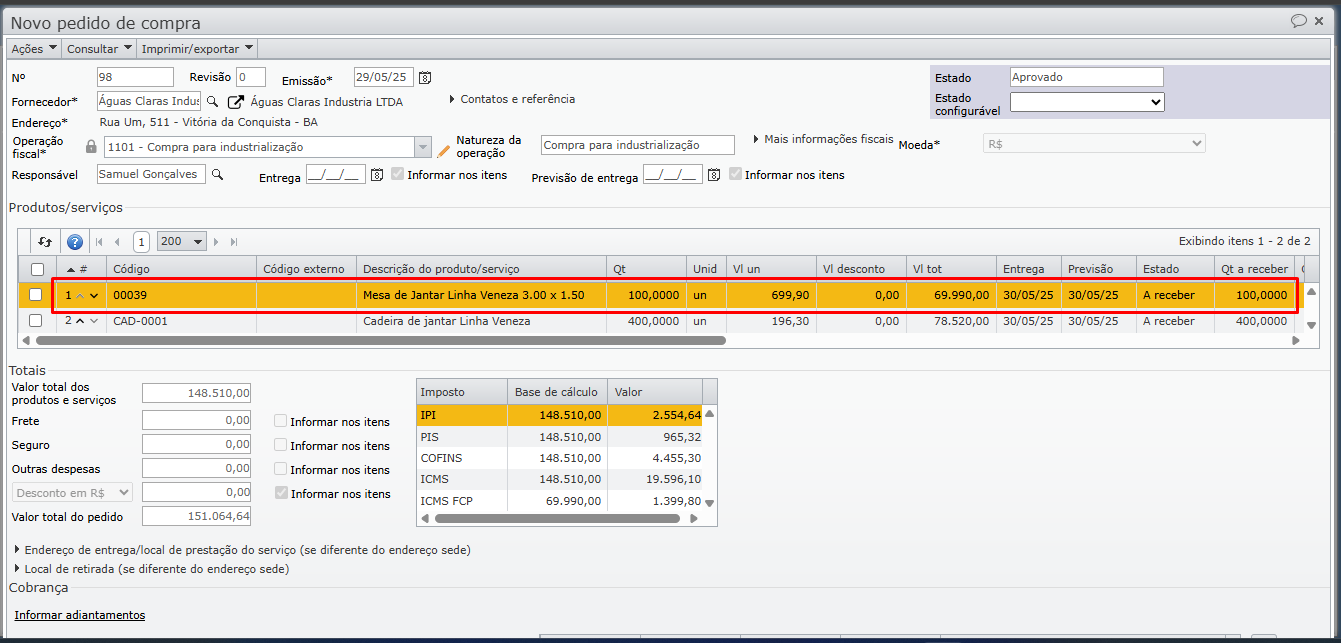Screen dimensions: 1341x643
Task: Click the search icon beside Fornecedor field
Action: point(212,101)
